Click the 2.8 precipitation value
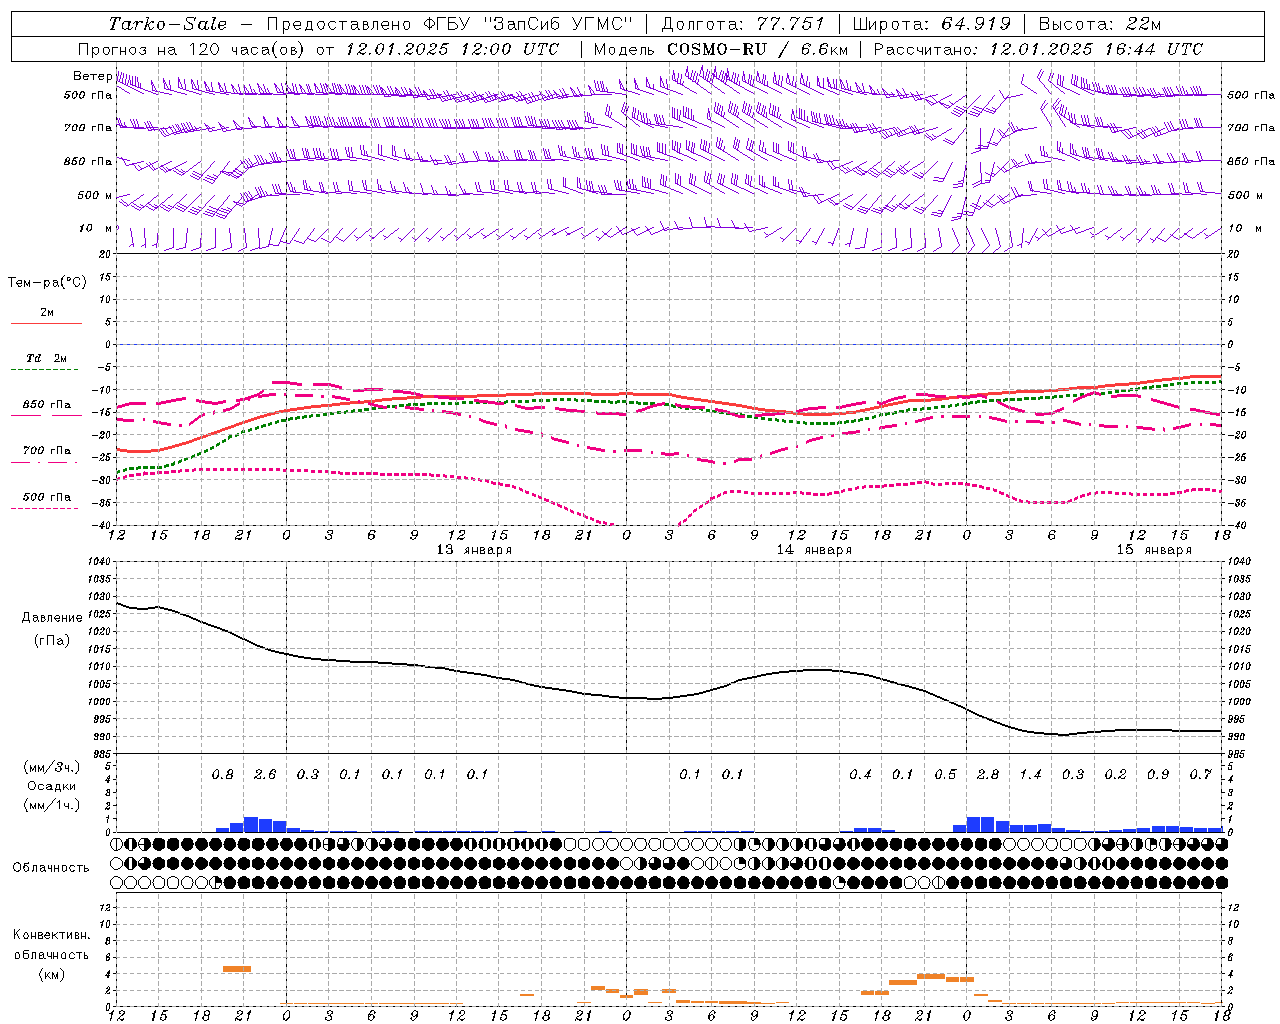Image resolution: width=1280 pixels, height=1024 pixels. (988, 775)
